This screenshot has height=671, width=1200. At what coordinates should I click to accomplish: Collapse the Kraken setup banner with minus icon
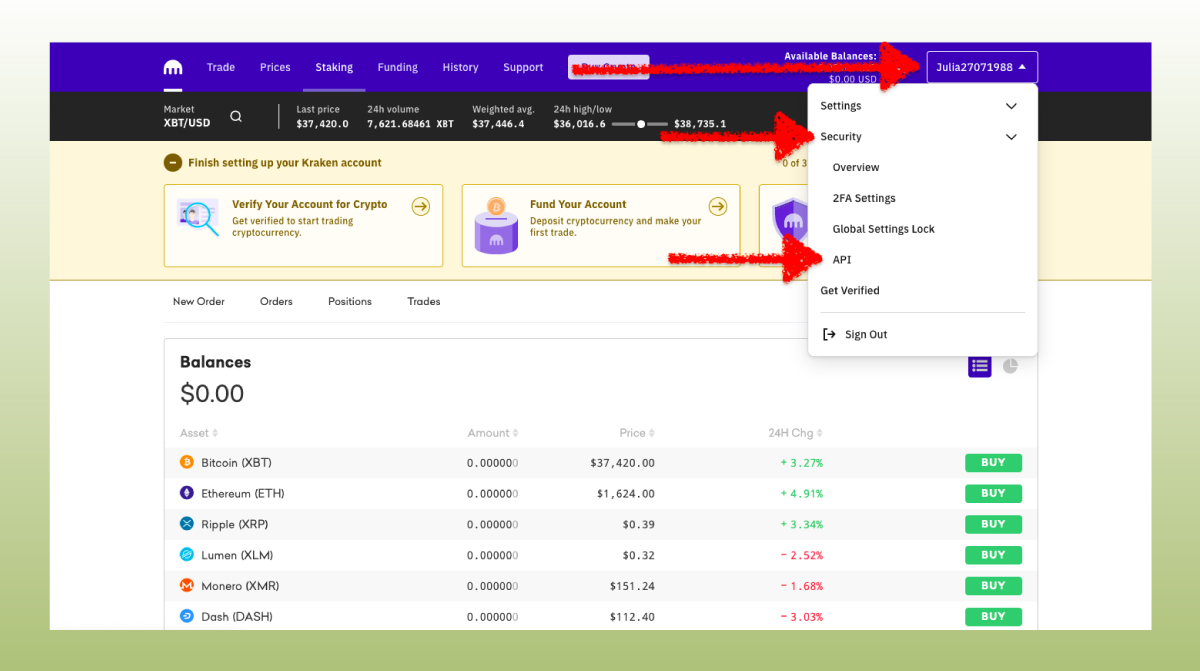click(x=173, y=161)
